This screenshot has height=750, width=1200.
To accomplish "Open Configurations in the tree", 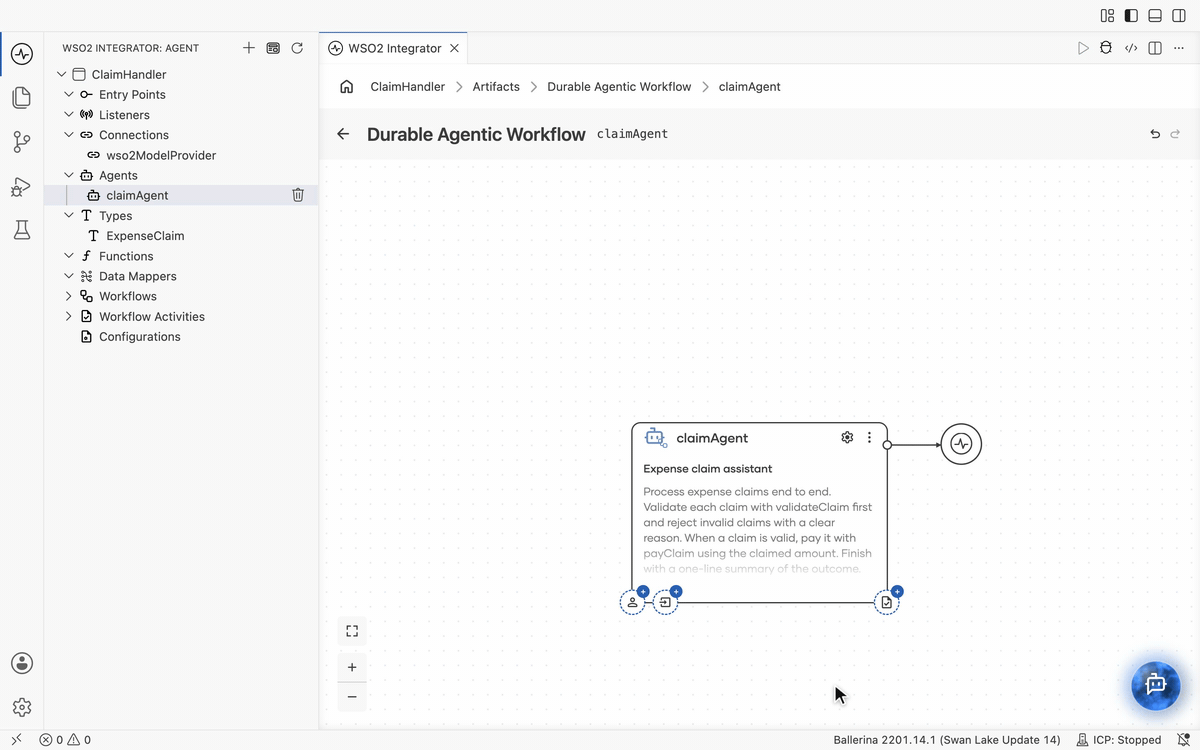I will pos(140,337).
